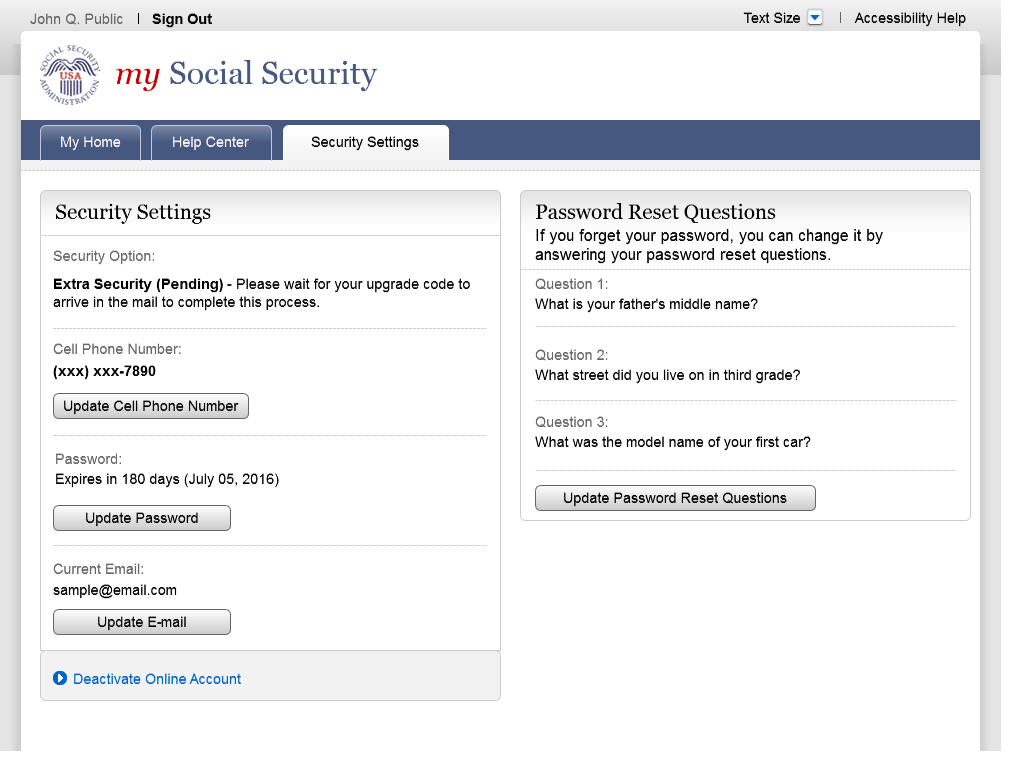Open the My Home tab
The image size is (1010, 760).
coord(90,142)
